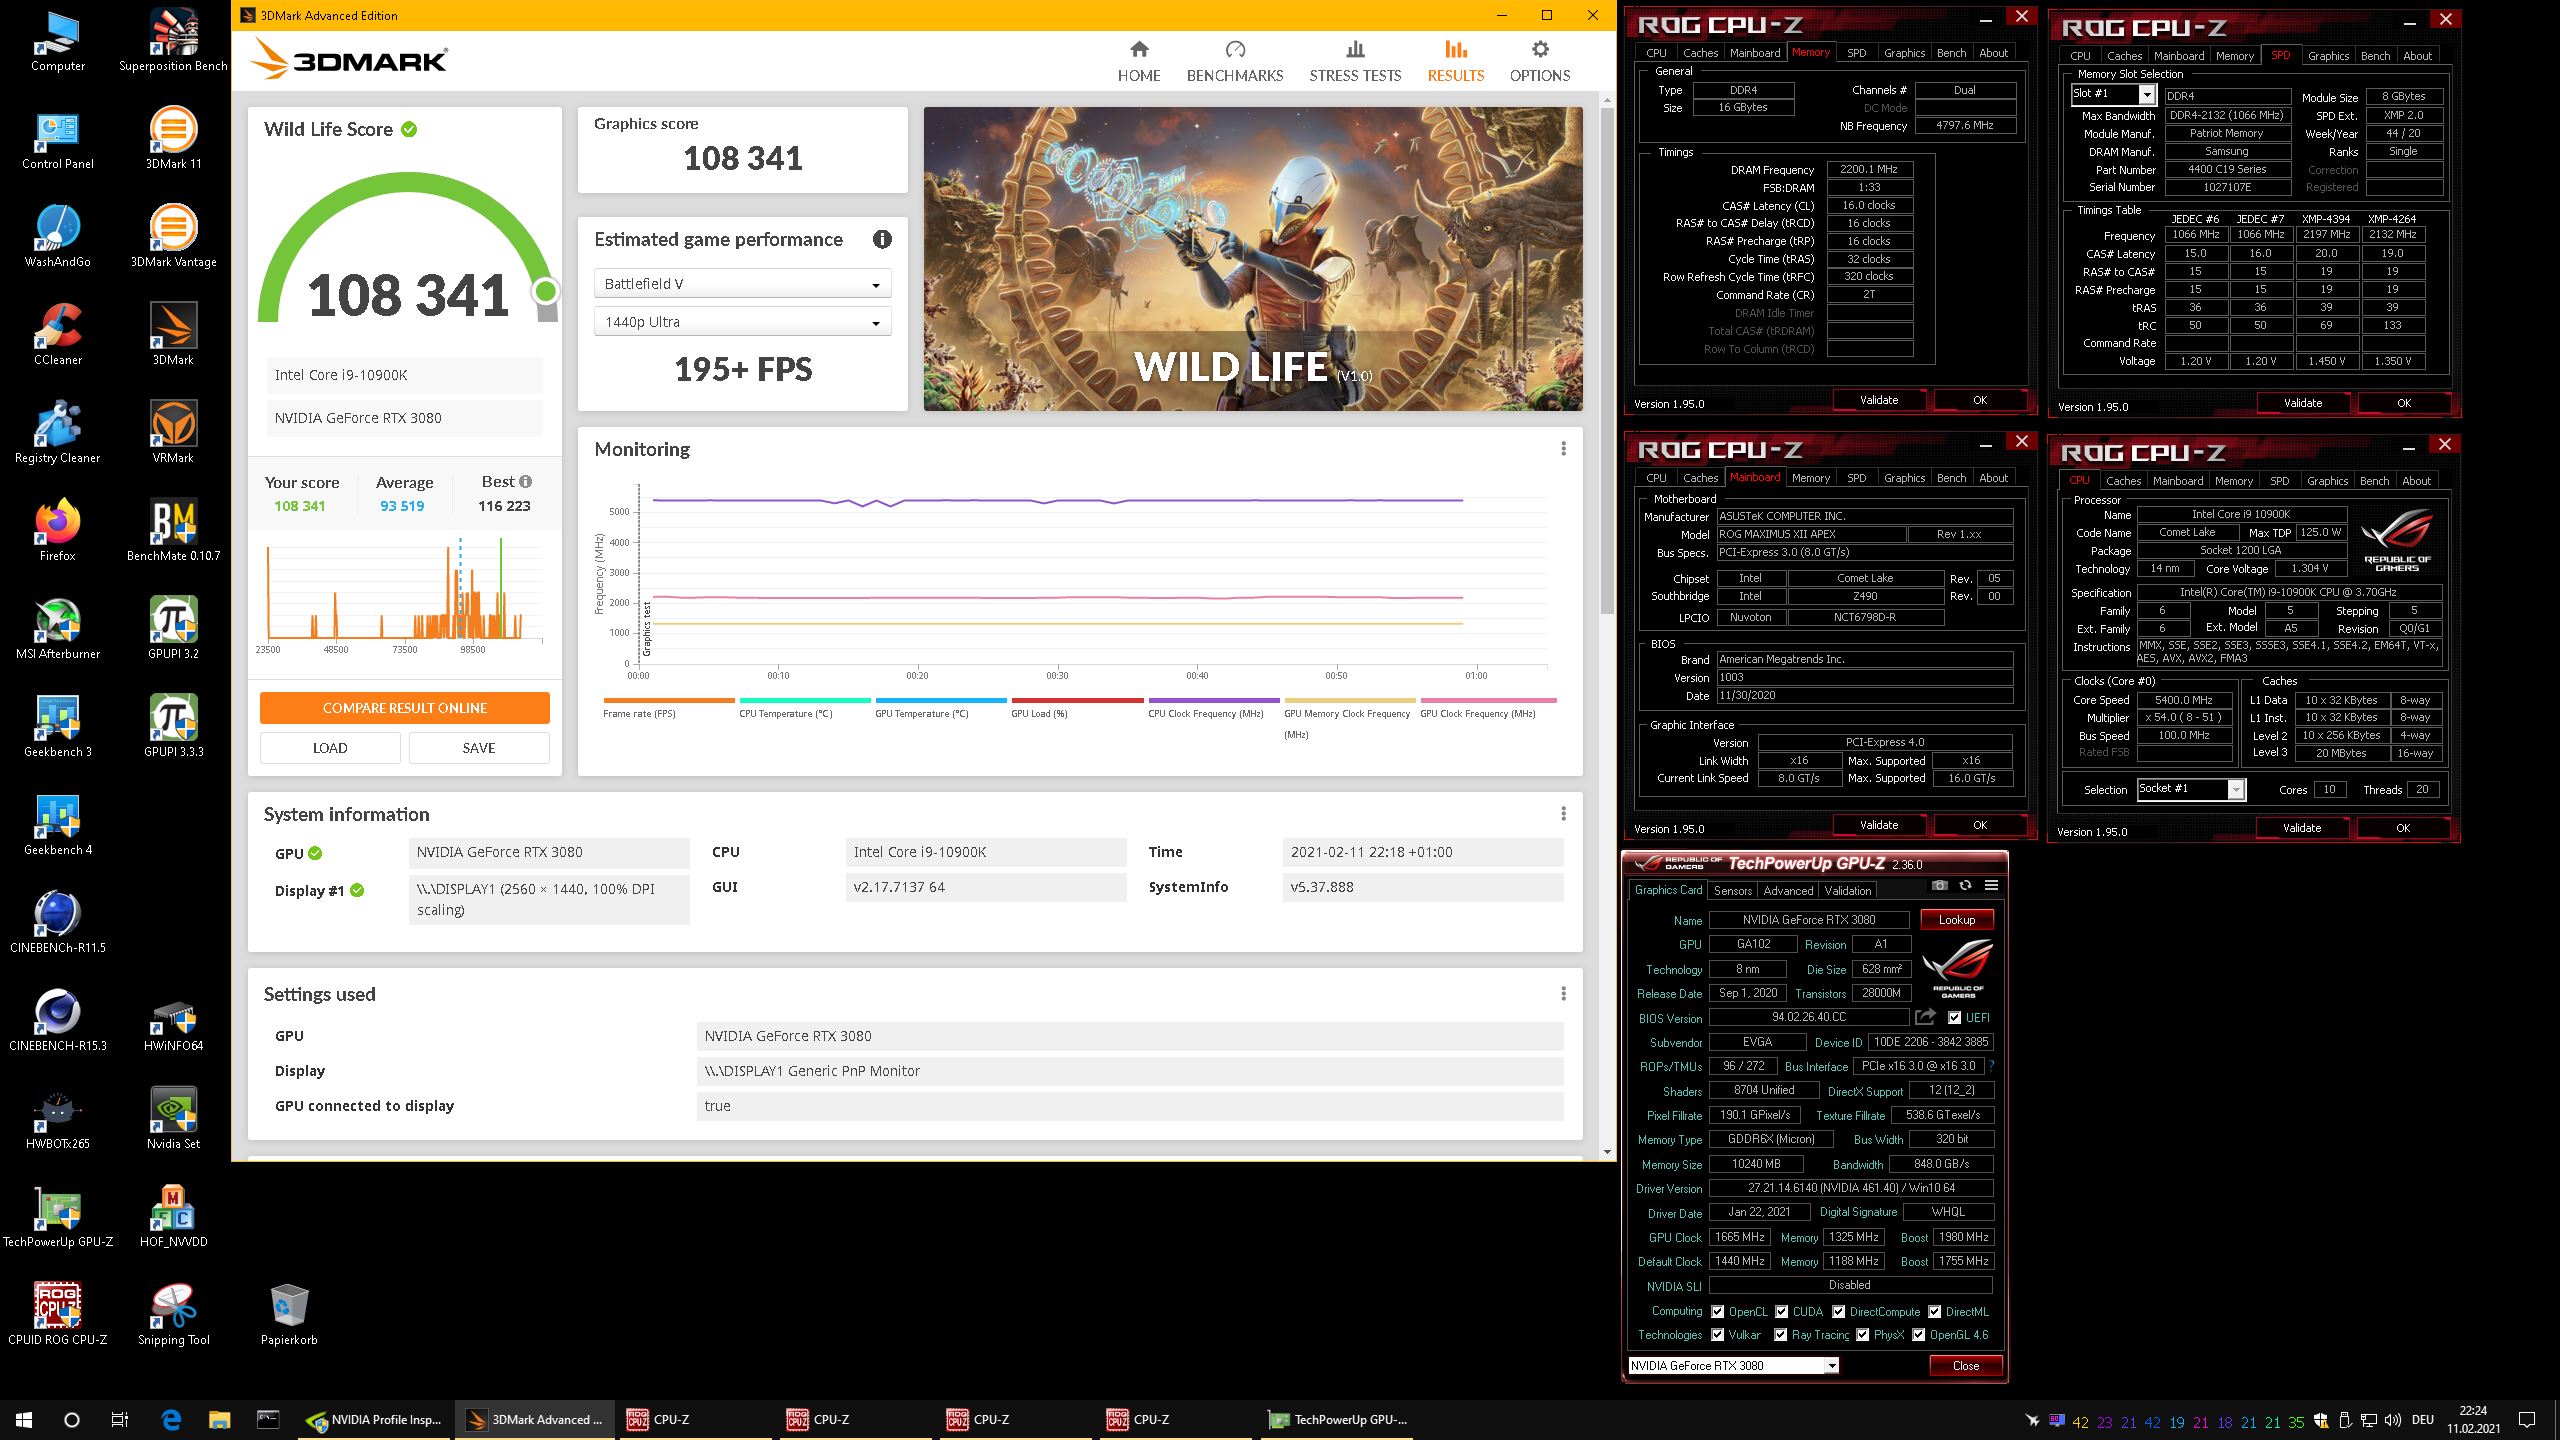Open the Superposition Bench desktop icon
This screenshot has width=2560, height=1440.
click(173, 40)
